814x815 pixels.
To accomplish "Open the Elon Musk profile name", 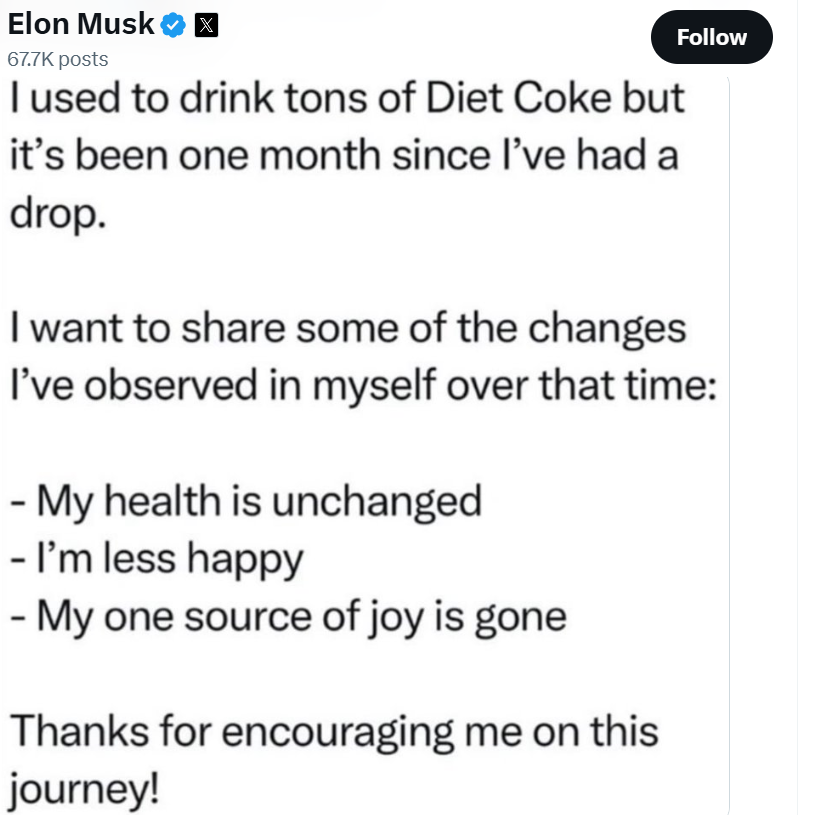I will point(81,24).
